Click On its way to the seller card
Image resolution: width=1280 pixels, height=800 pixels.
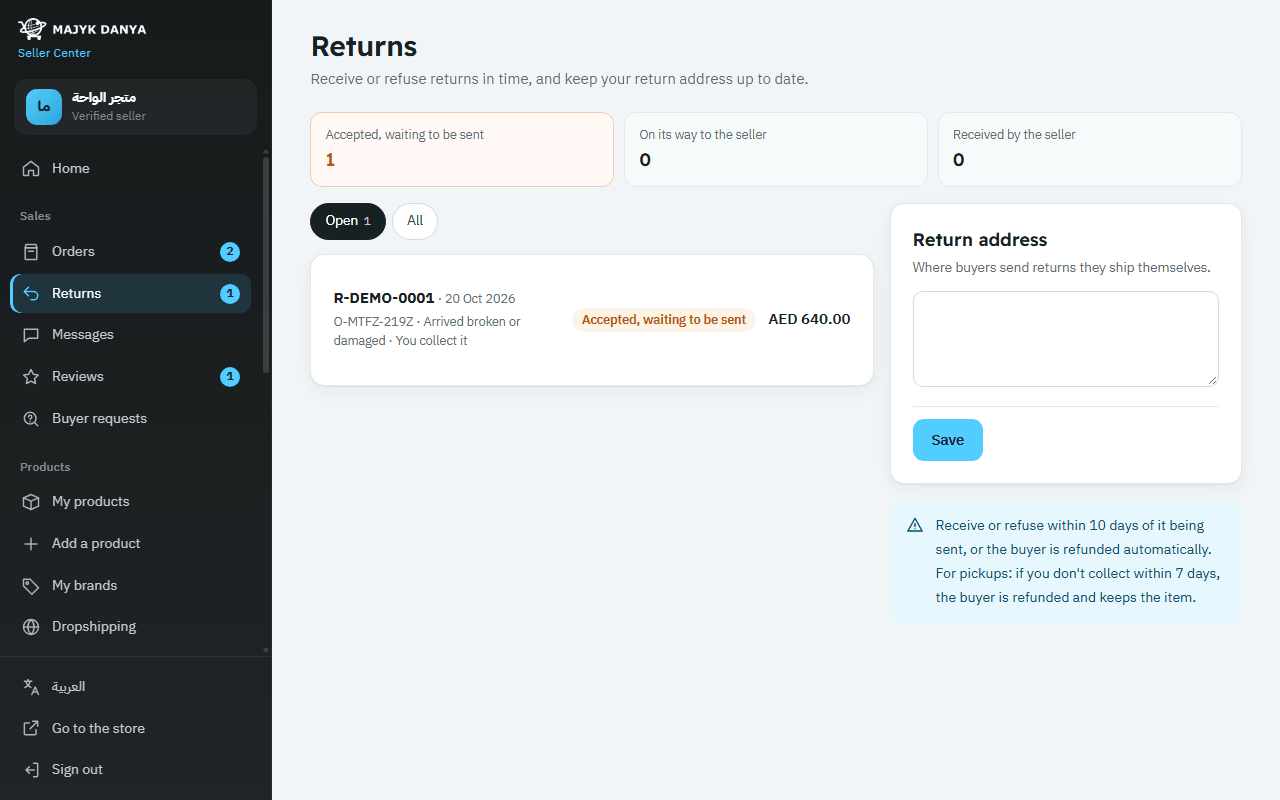(776, 149)
